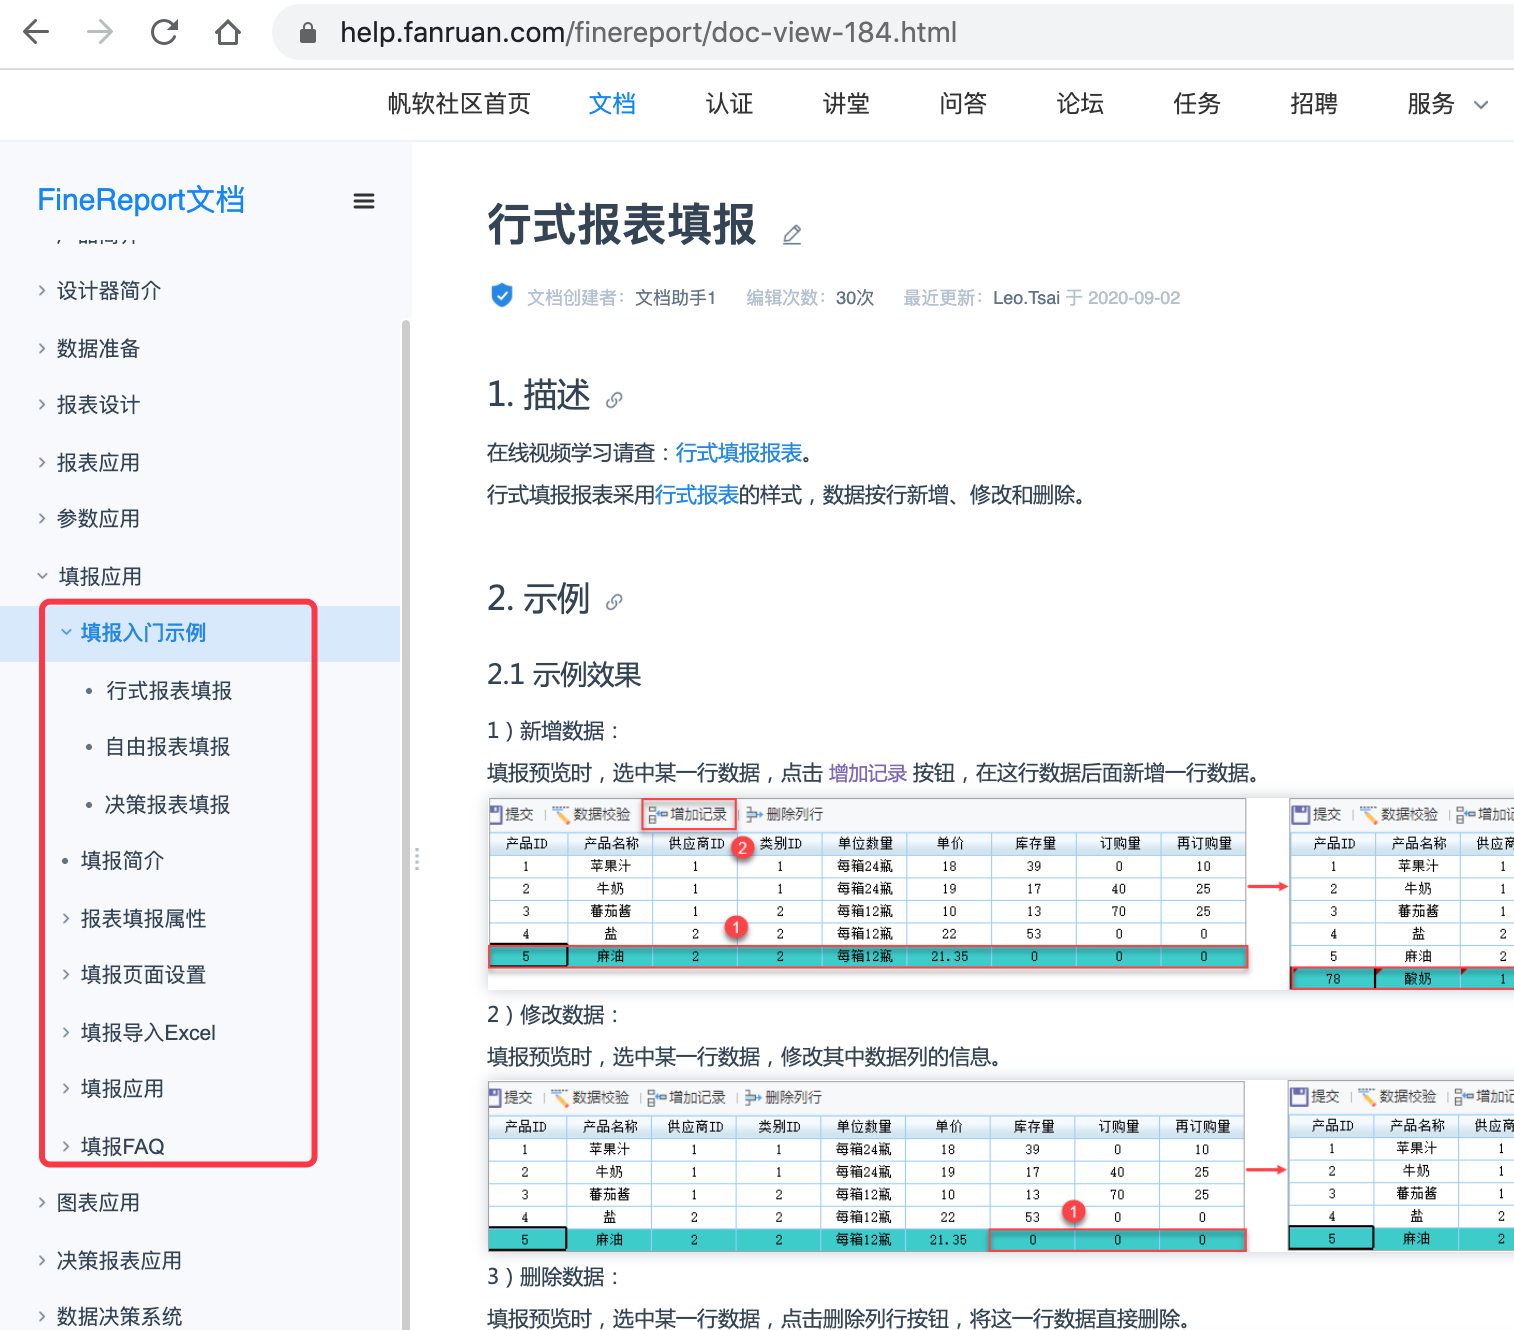Image resolution: width=1514 pixels, height=1330 pixels.
Task: Click the edit pencil icon beside title
Action: click(x=792, y=235)
